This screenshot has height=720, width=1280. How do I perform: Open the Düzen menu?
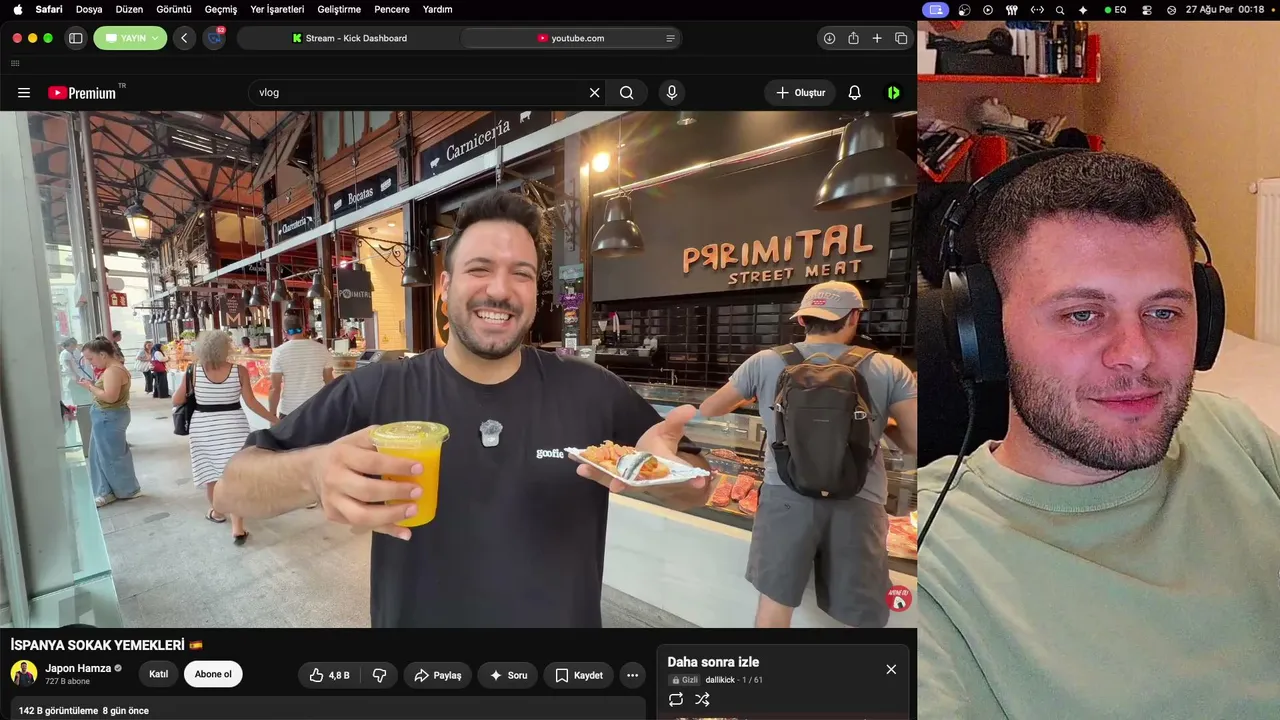(x=129, y=9)
